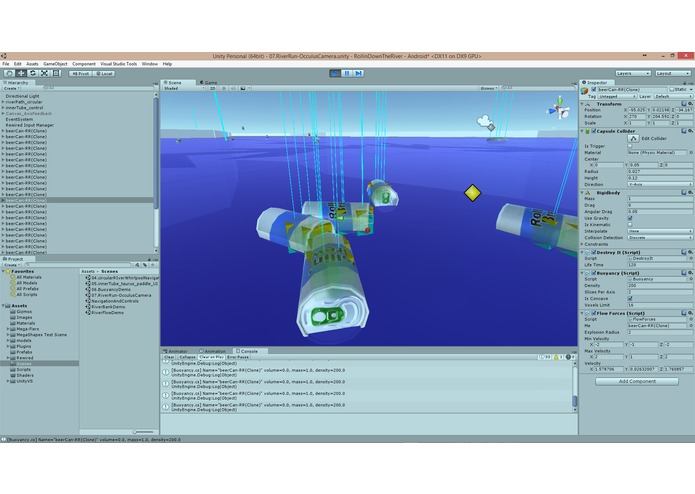Click object picker for Physic Material
The height and width of the screenshot is (494, 695).
[x=691, y=152]
